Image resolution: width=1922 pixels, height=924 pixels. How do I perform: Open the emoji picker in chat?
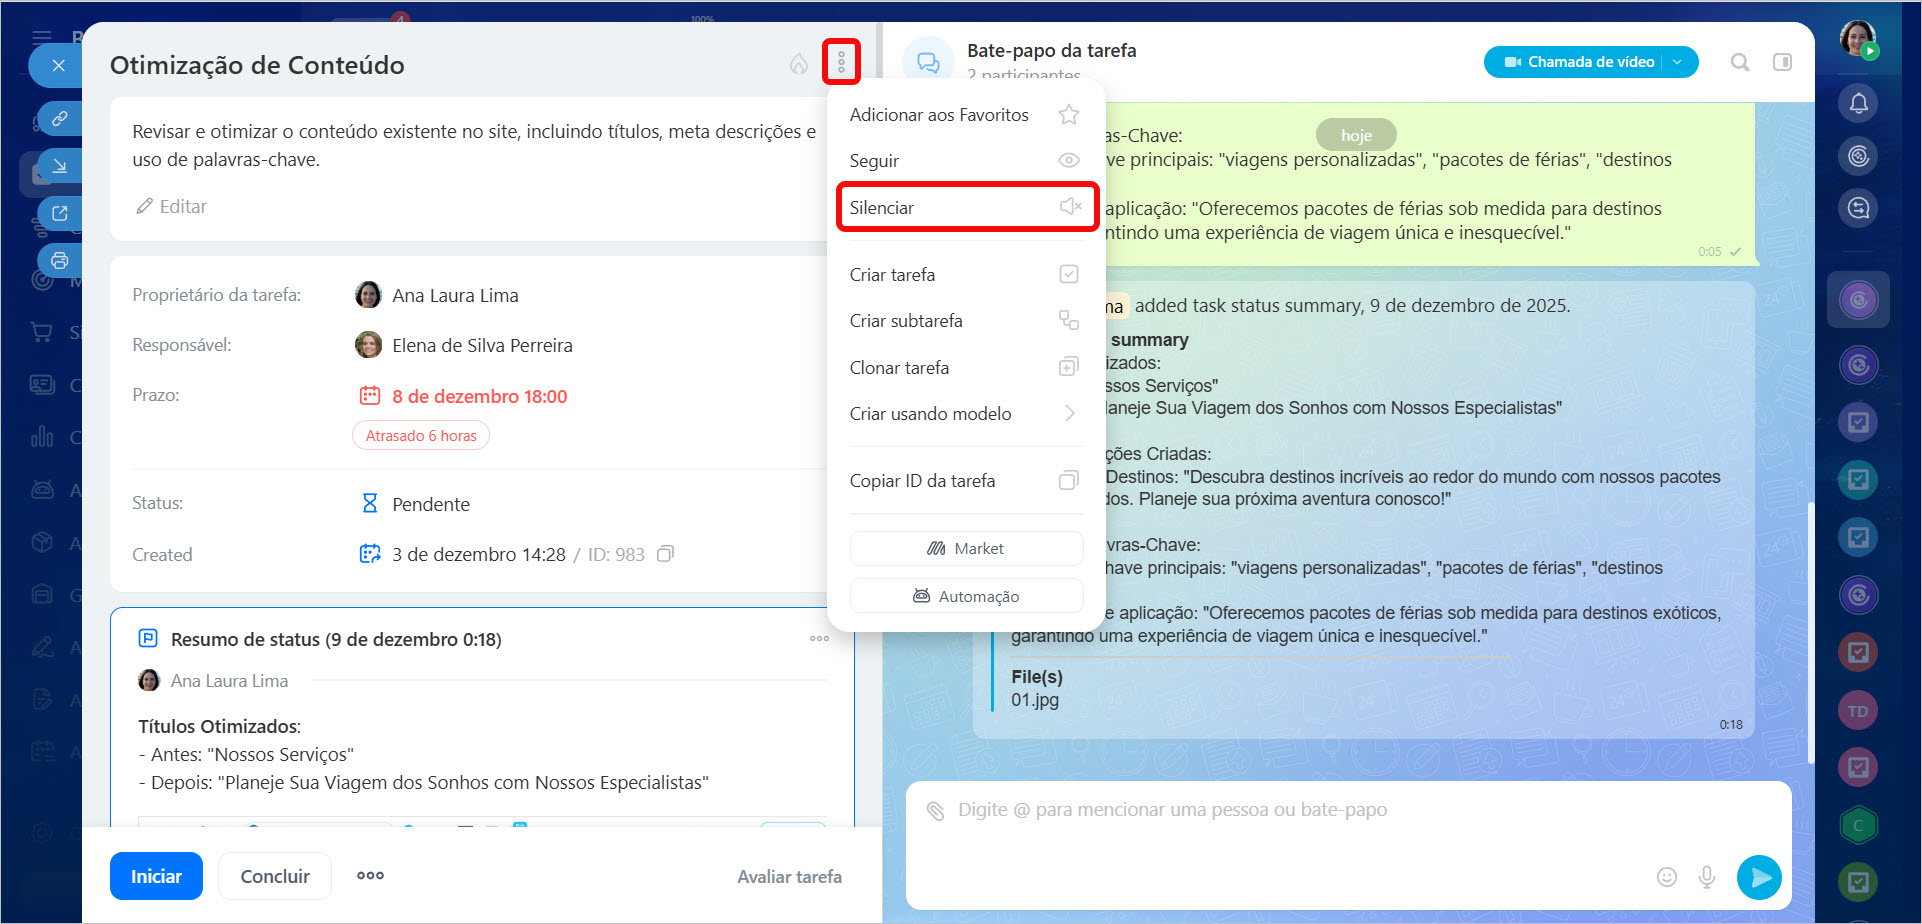[x=1666, y=877]
